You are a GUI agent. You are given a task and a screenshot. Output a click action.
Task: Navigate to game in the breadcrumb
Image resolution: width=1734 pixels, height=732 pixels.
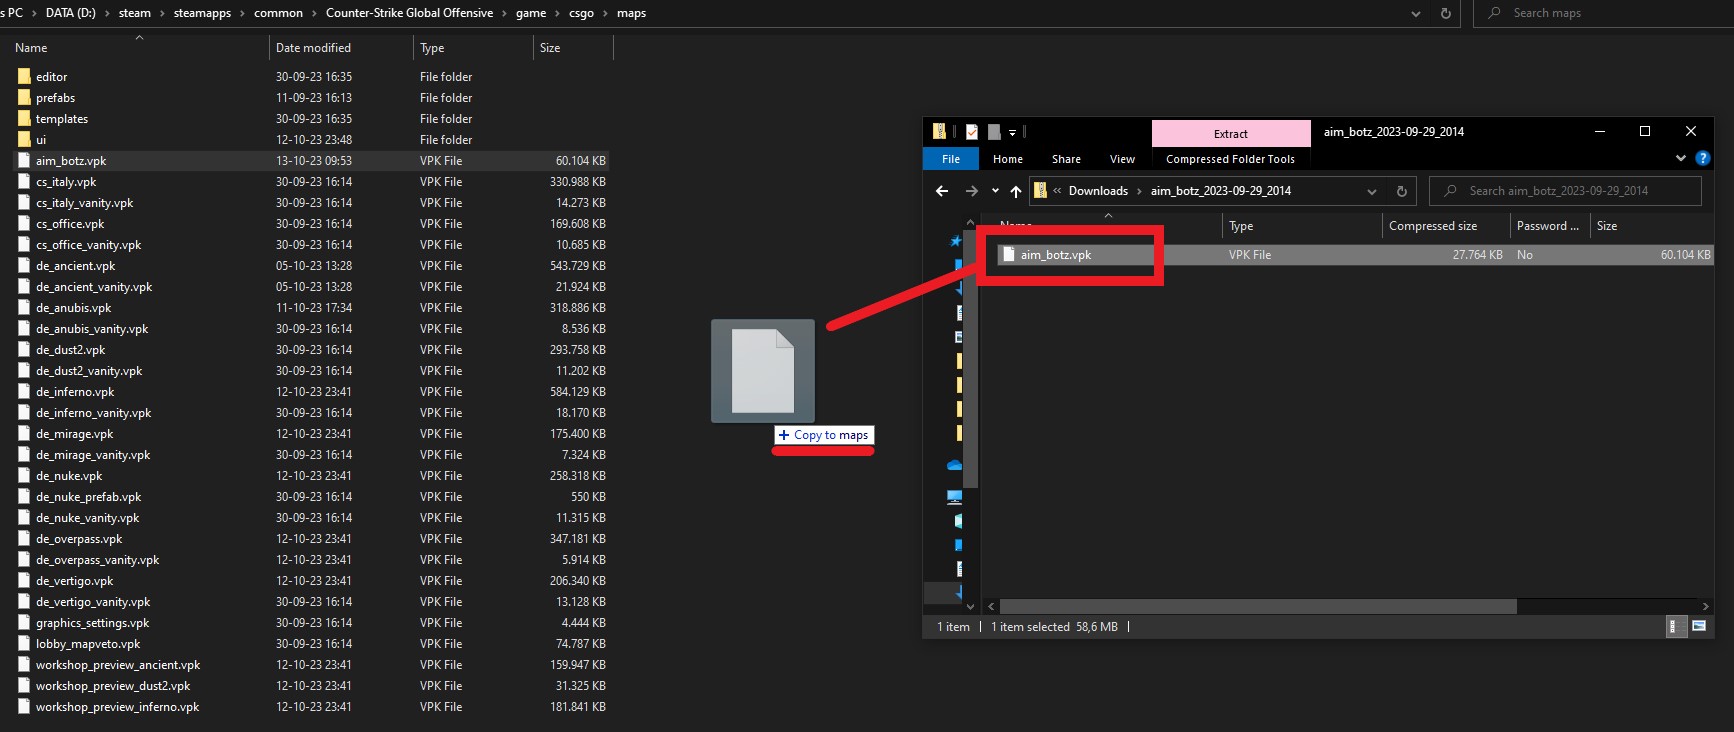click(531, 13)
